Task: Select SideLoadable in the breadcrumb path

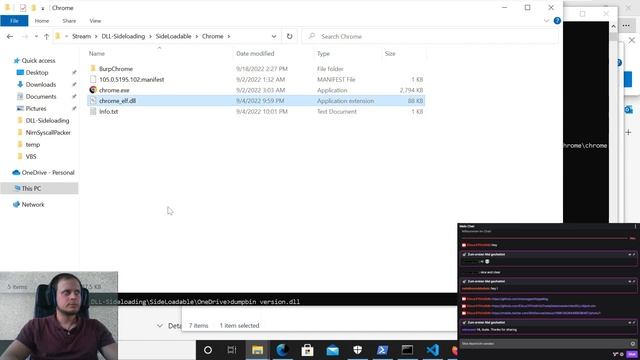Action: [173, 36]
